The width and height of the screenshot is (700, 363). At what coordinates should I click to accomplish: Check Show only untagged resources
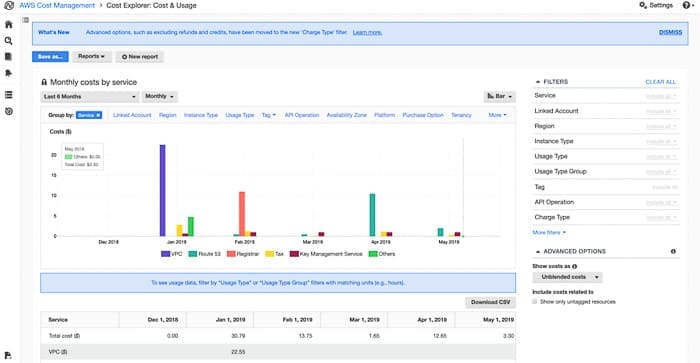click(x=535, y=302)
